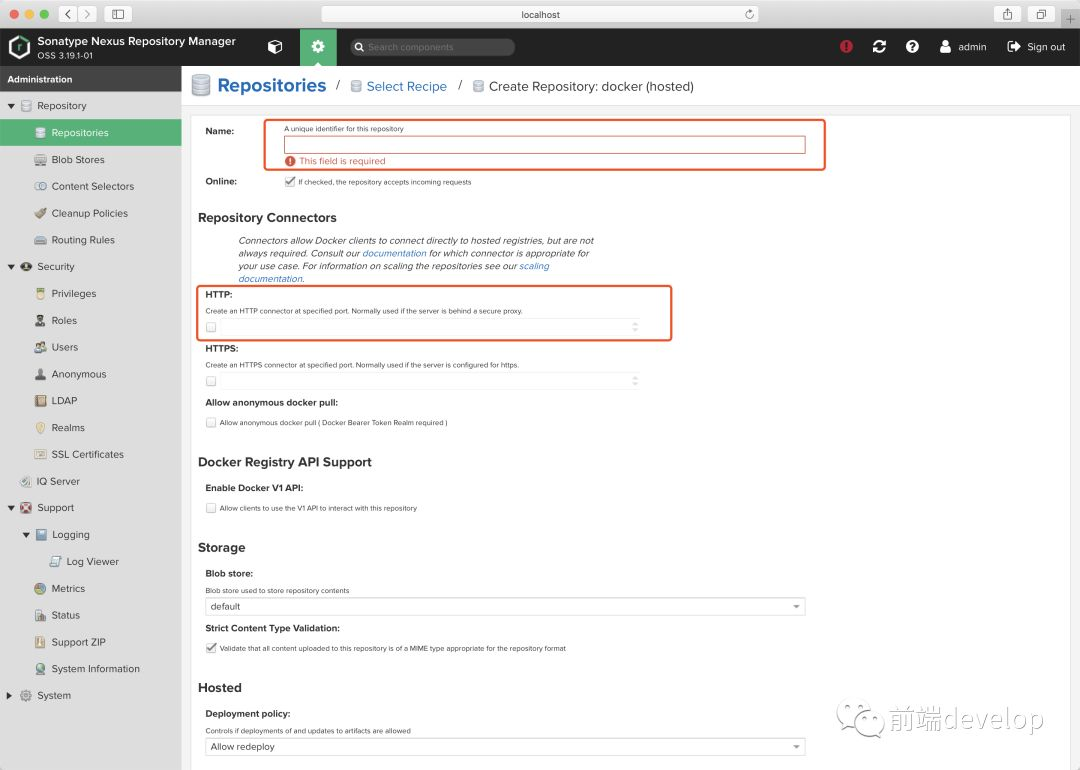Click the HTTPS port stepper arrows
1080x770 pixels.
(x=635, y=381)
